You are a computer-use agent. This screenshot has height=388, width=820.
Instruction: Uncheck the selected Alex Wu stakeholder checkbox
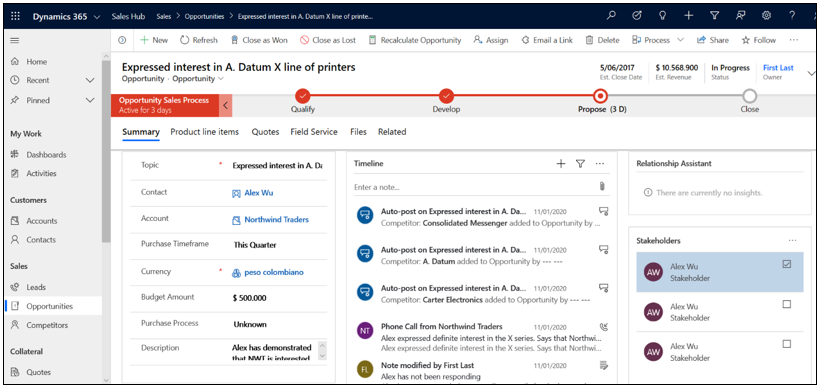[787, 265]
